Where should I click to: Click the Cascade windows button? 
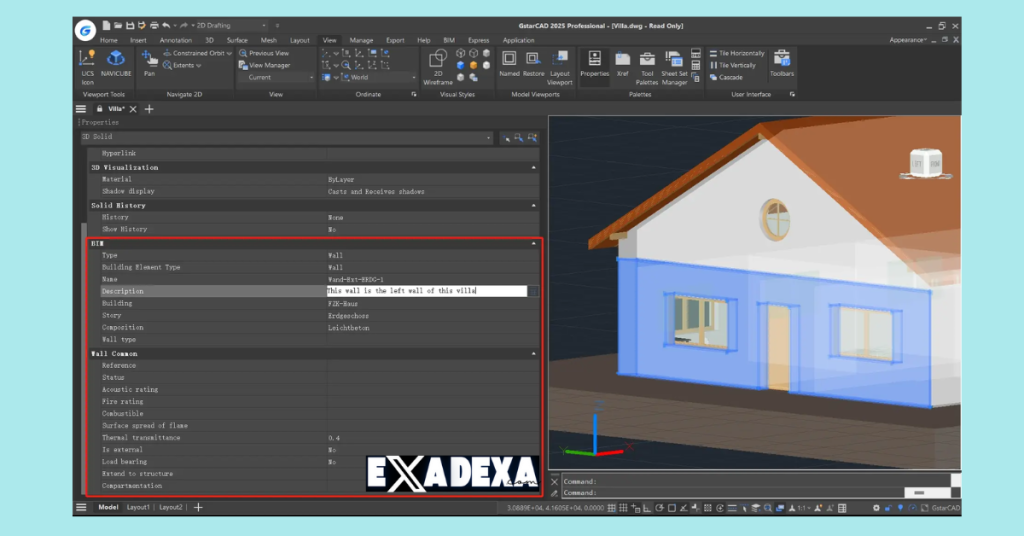(726, 77)
